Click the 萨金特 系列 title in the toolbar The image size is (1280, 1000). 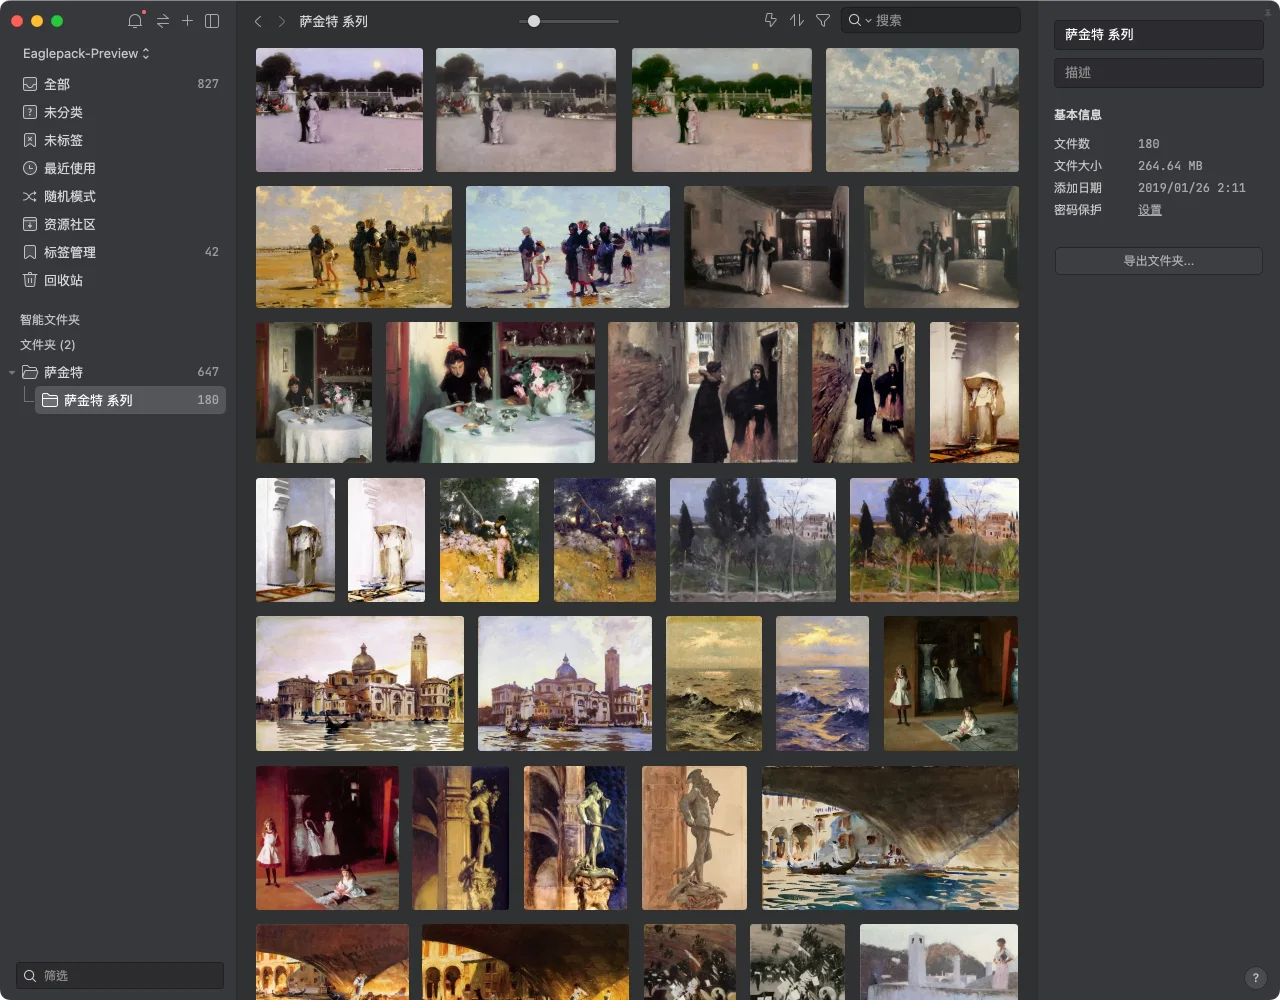coord(334,21)
